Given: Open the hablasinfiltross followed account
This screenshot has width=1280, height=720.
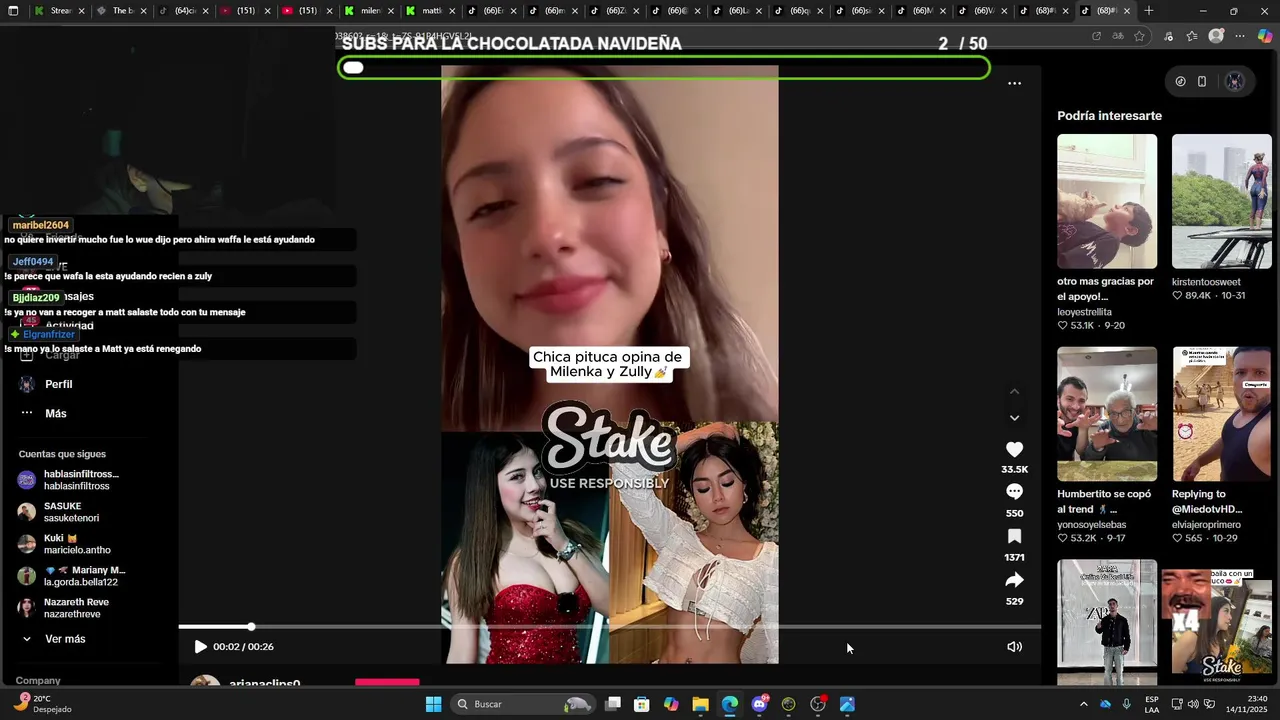Looking at the screenshot, I should point(70,480).
